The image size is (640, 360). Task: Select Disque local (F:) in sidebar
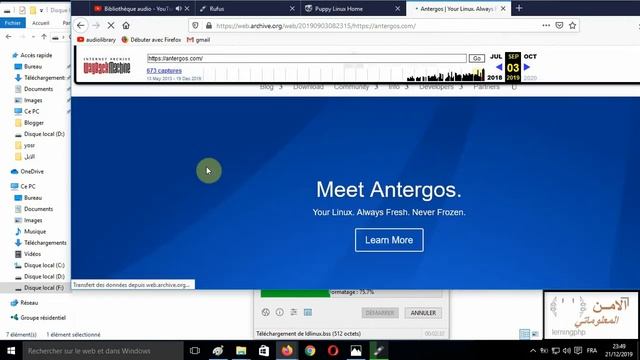pos(44,288)
